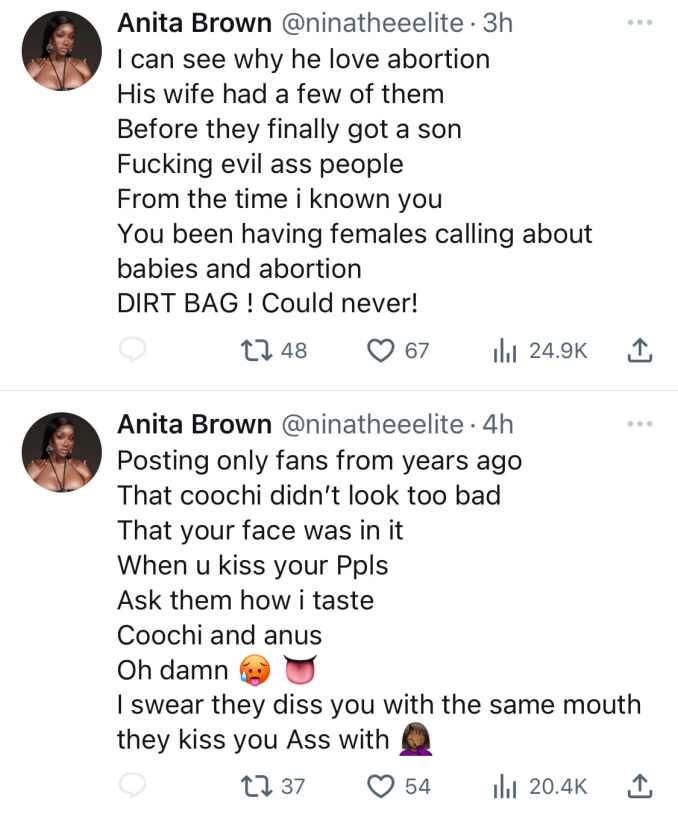This screenshot has width=678, height=824.
Task: Share the second tweet
Action: click(x=639, y=786)
